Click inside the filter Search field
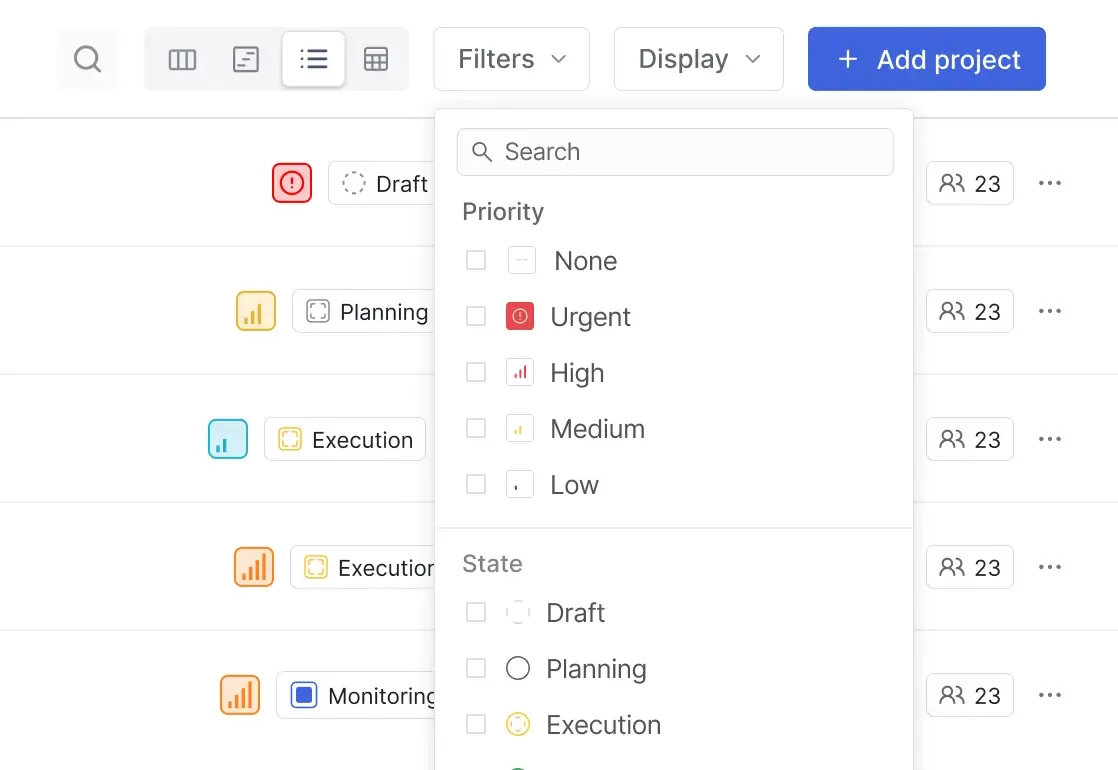The width and height of the screenshot is (1118, 770). tap(675, 151)
